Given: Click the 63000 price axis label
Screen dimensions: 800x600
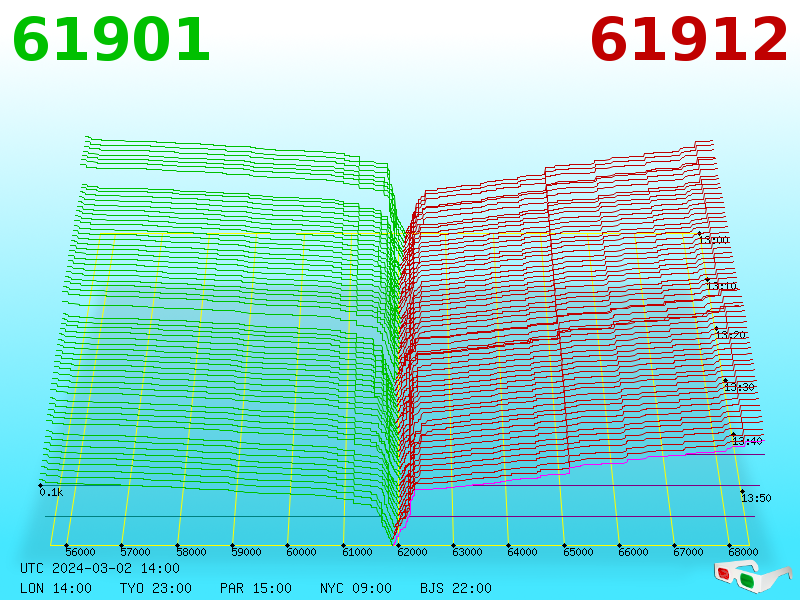Looking at the screenshot, I should click(x=467, y=552).
